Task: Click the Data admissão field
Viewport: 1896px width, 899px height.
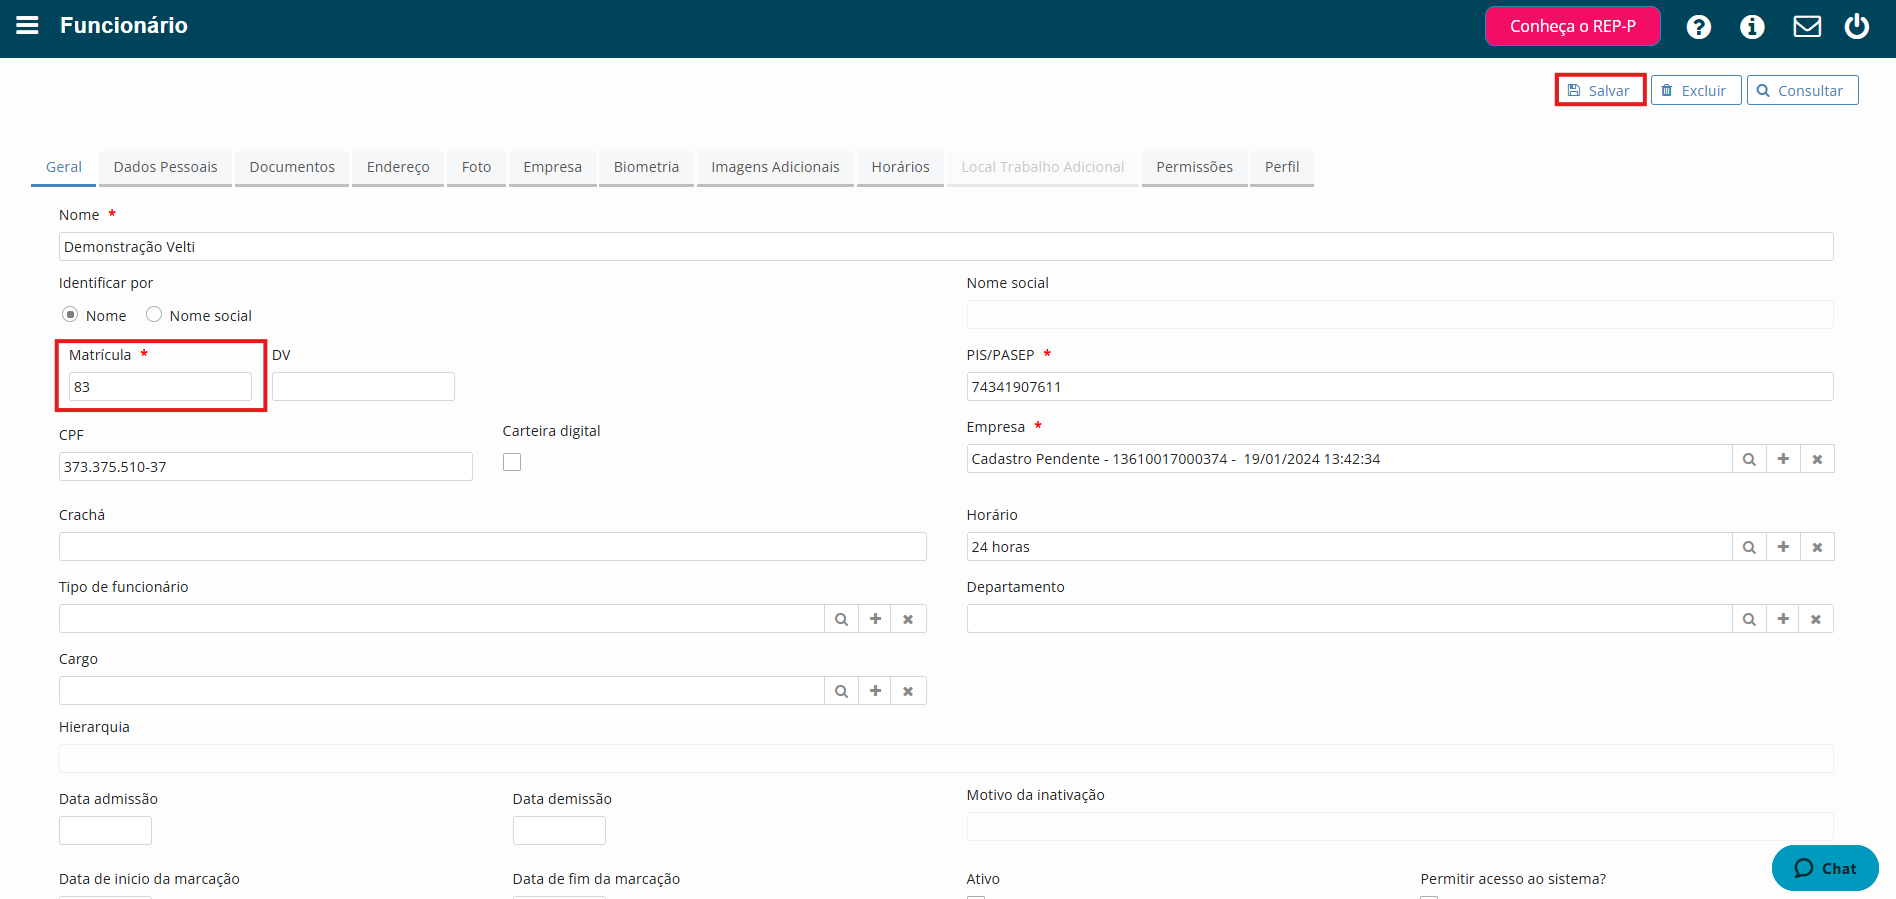Action: pos(105,831)
